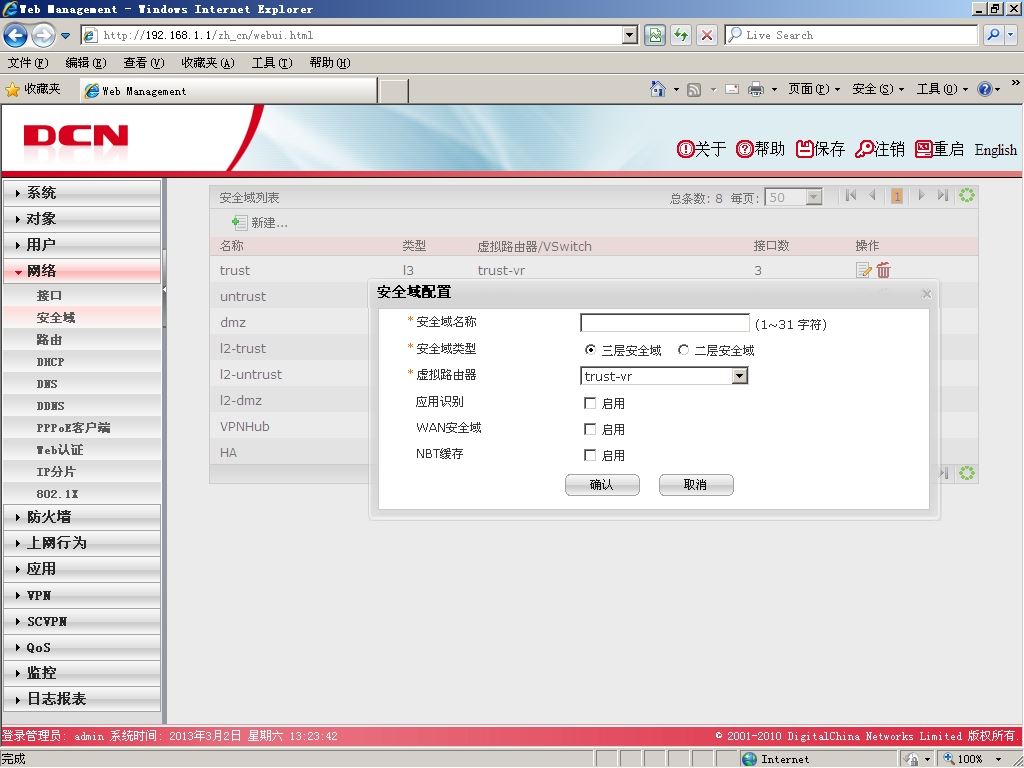The width and height of the screenshot is (1024, 768).
Task: Open 编辑(E) menu
Action: tap(86, 63)
